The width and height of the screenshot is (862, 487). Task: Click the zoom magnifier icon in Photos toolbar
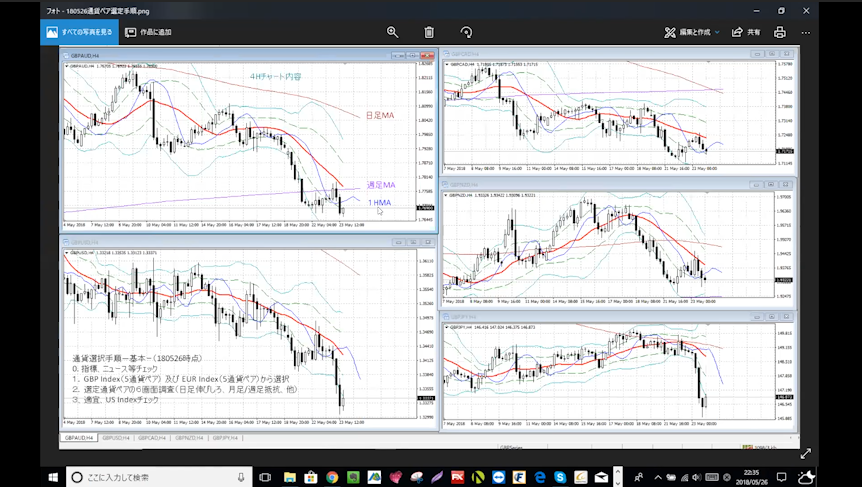point(392,32)
